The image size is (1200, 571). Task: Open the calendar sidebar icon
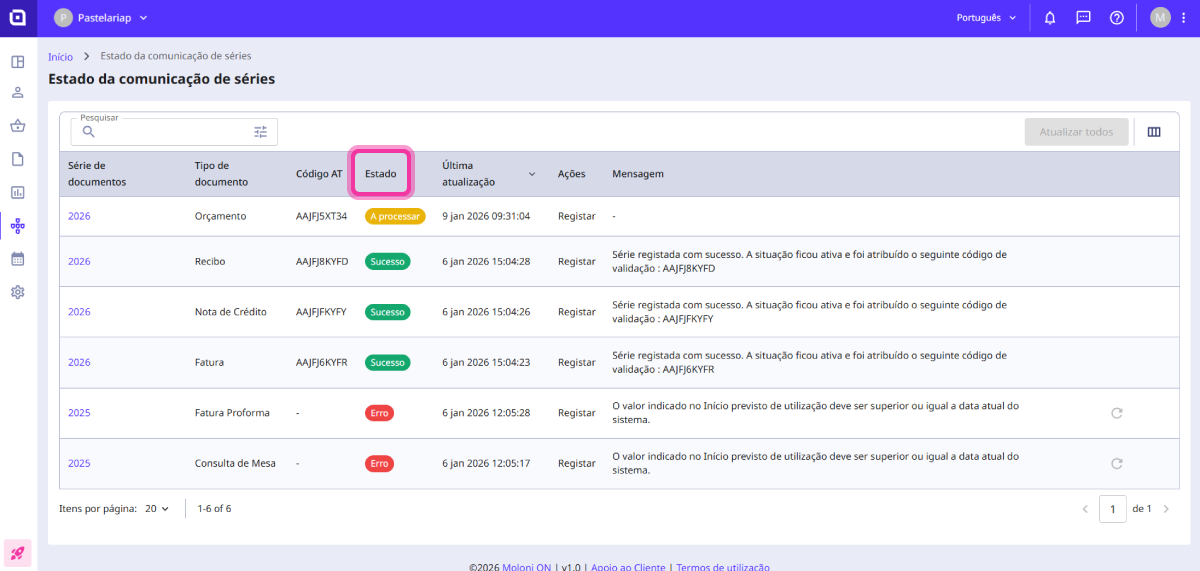[x=18, y=259]
